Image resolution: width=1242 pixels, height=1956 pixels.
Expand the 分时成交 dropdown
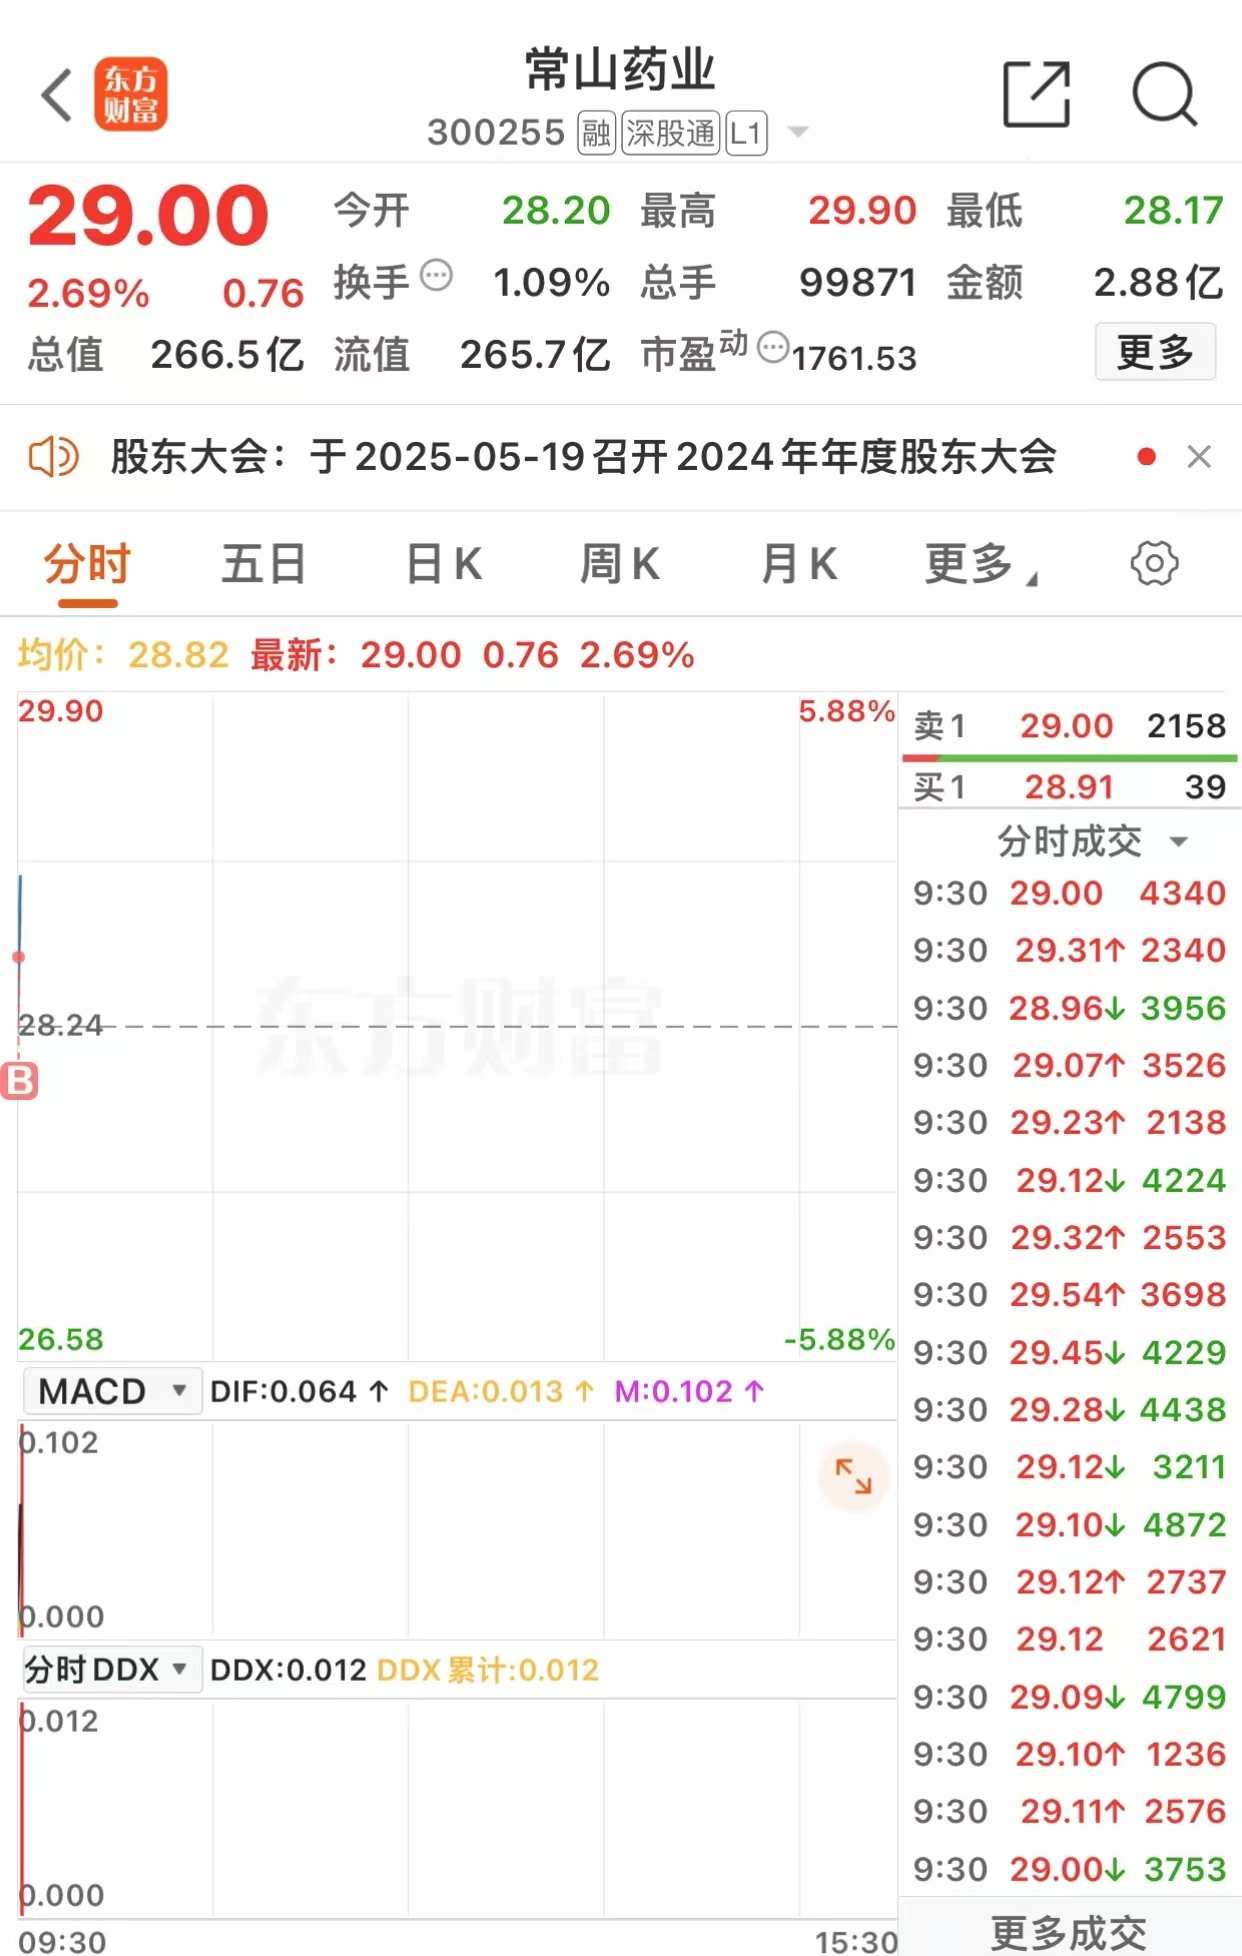click(x=1092, y=841)
